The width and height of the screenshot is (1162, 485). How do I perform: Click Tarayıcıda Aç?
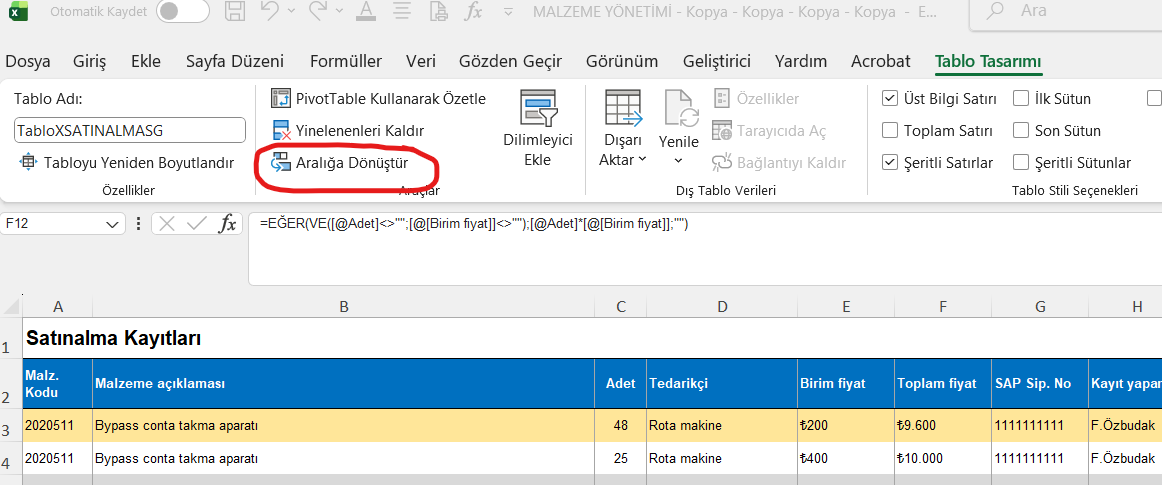(768, 131)
